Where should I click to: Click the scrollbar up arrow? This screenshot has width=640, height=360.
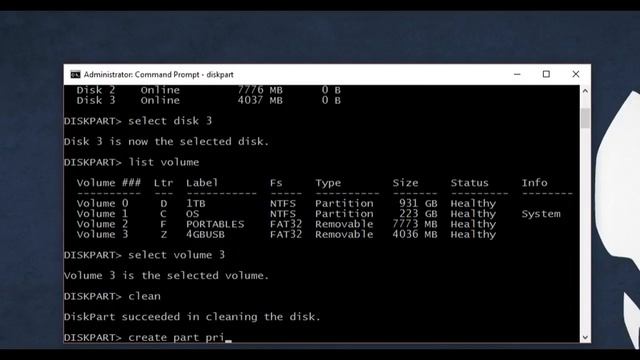(585, 91)
